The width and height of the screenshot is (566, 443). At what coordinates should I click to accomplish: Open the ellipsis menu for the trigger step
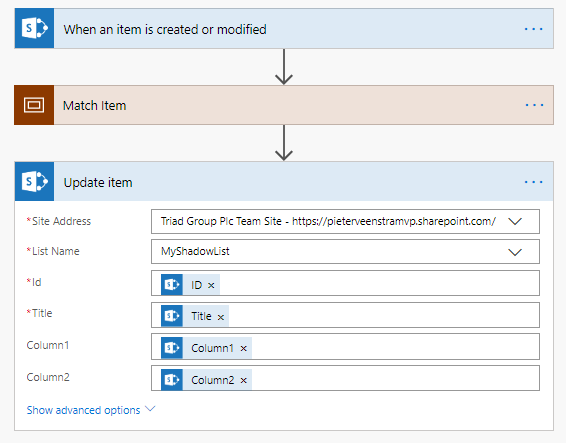click(x=533, y=29)
